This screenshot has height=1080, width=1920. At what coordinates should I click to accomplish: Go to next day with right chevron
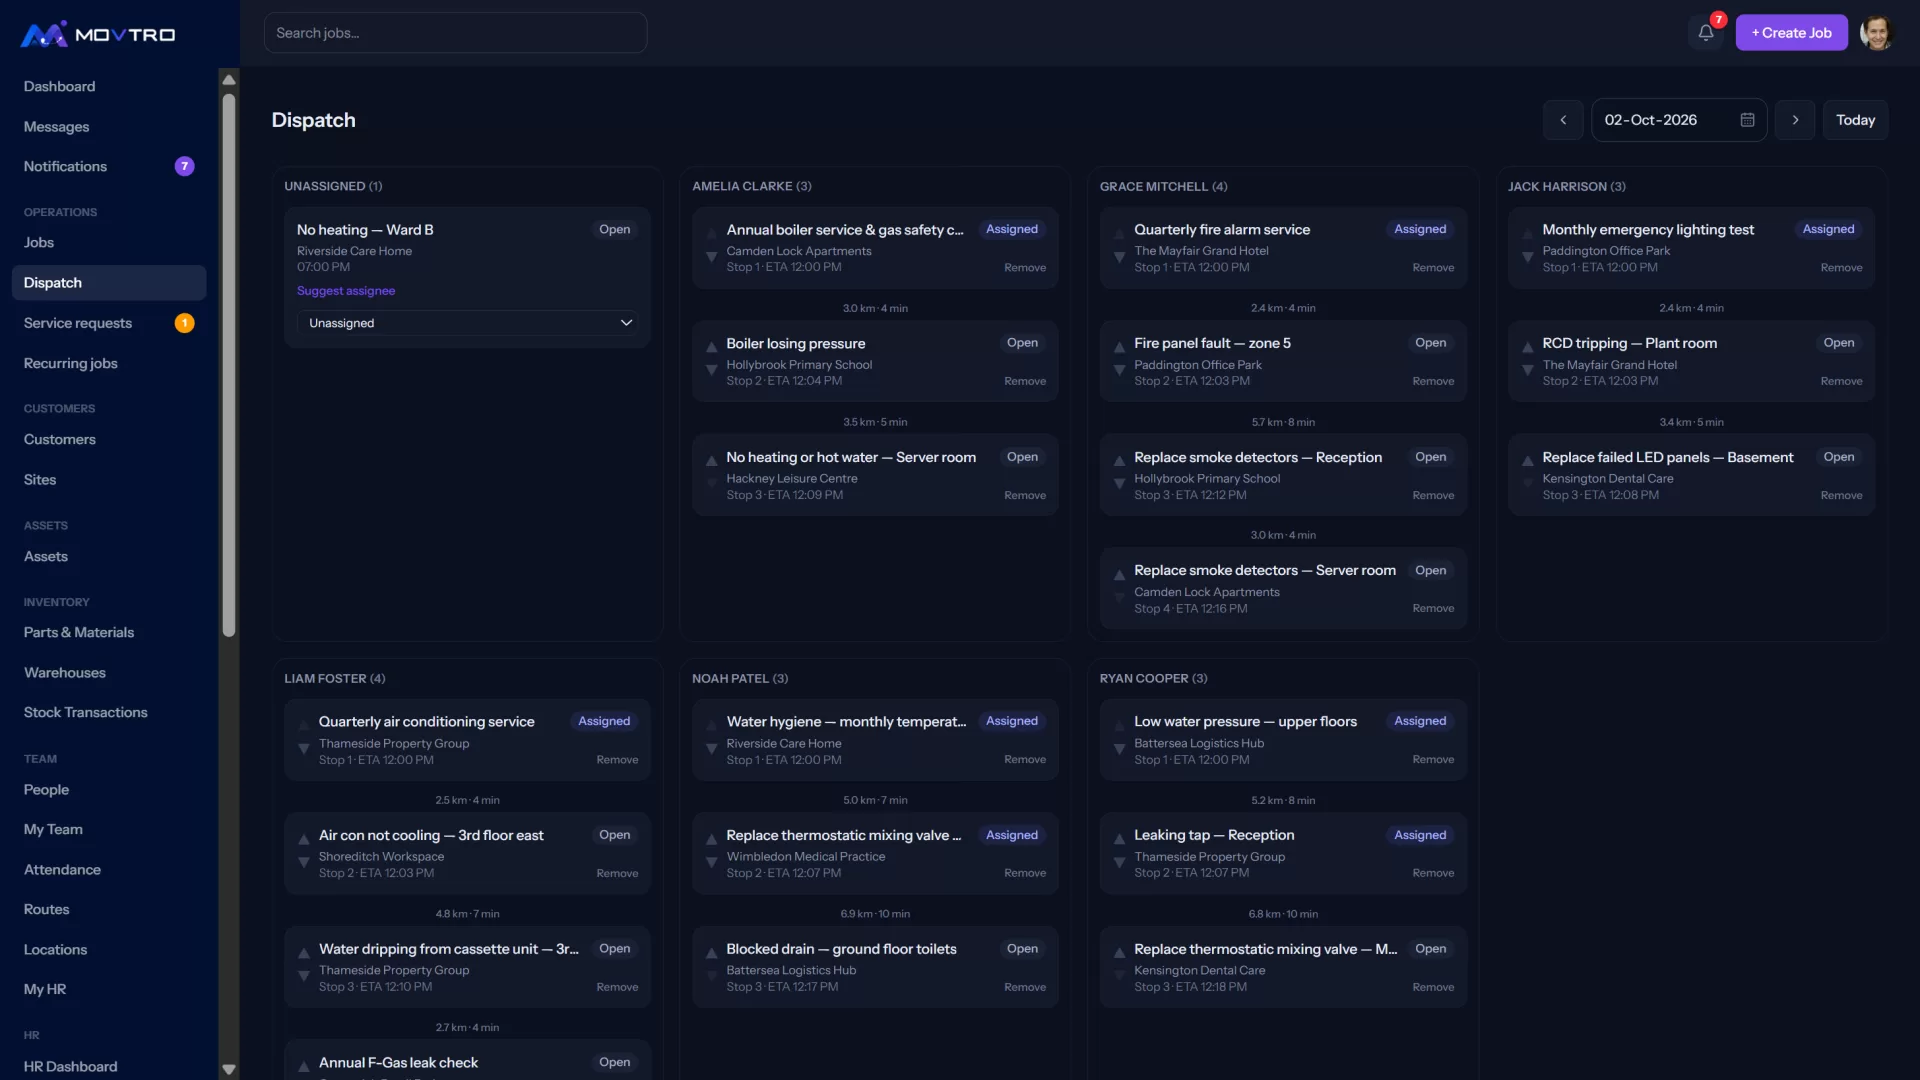(x=1795, y=120)
